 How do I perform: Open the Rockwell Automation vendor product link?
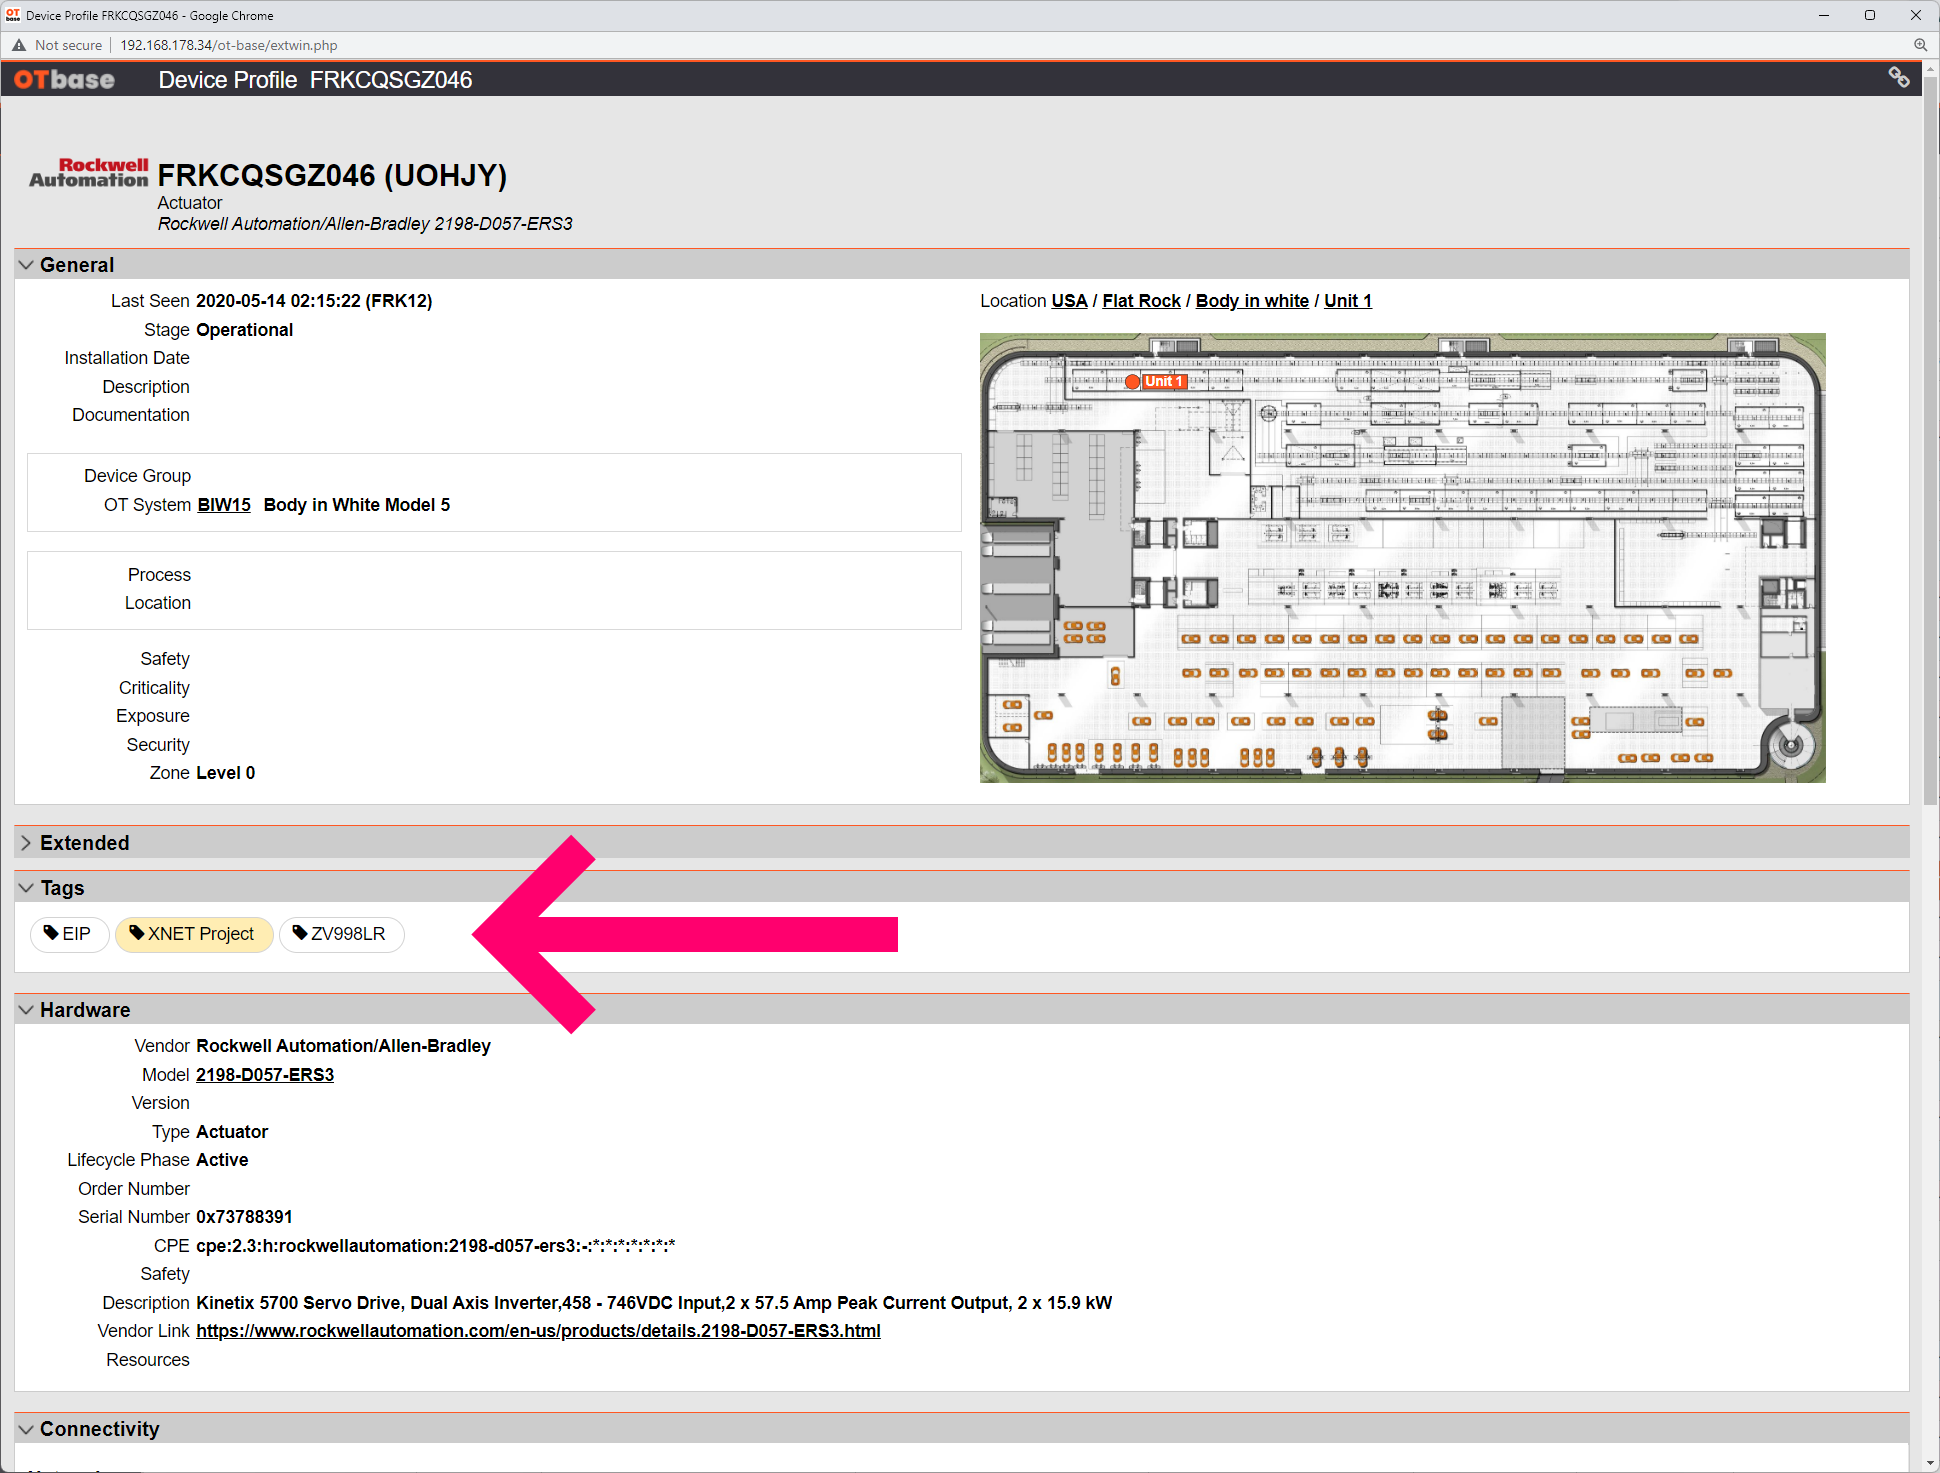538,1331
